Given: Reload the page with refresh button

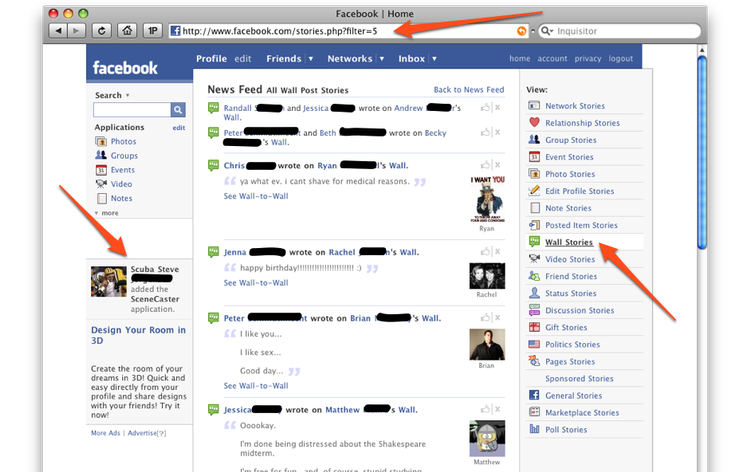Looking at the screenshot, I should (x=101, y=31).
